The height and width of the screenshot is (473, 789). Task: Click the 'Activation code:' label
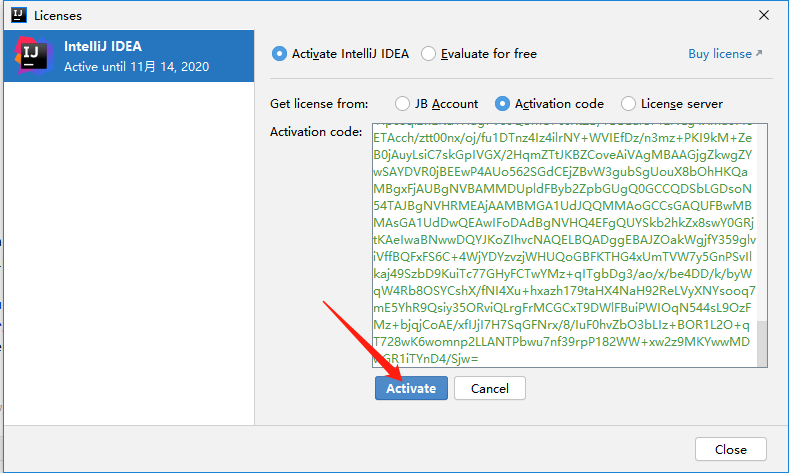(x=316, y=132)
